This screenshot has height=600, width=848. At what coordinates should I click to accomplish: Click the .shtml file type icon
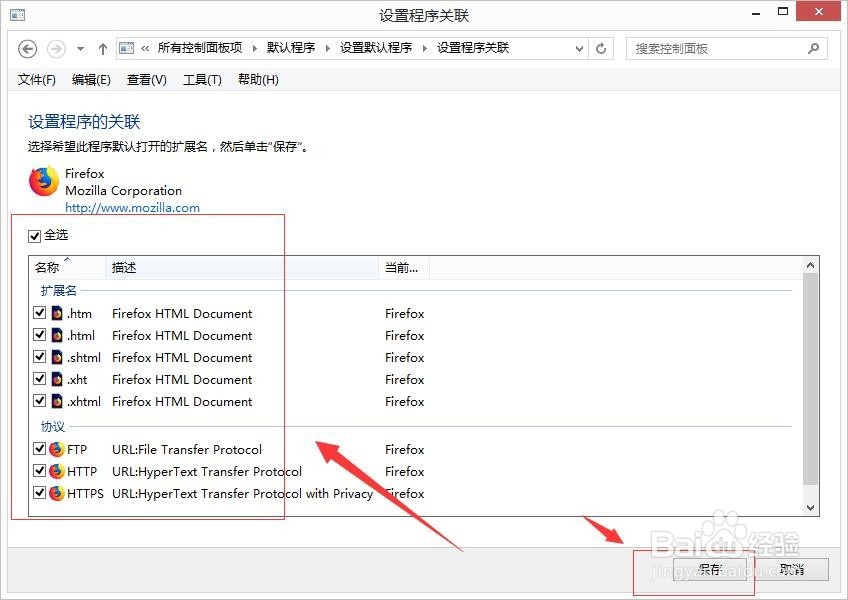(57, 357)
